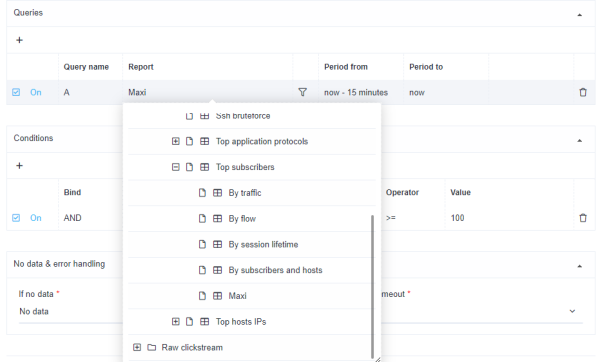Add a new query with the plus icon
600x362 pixels.
pyautogui.click(x=20, y=40)
